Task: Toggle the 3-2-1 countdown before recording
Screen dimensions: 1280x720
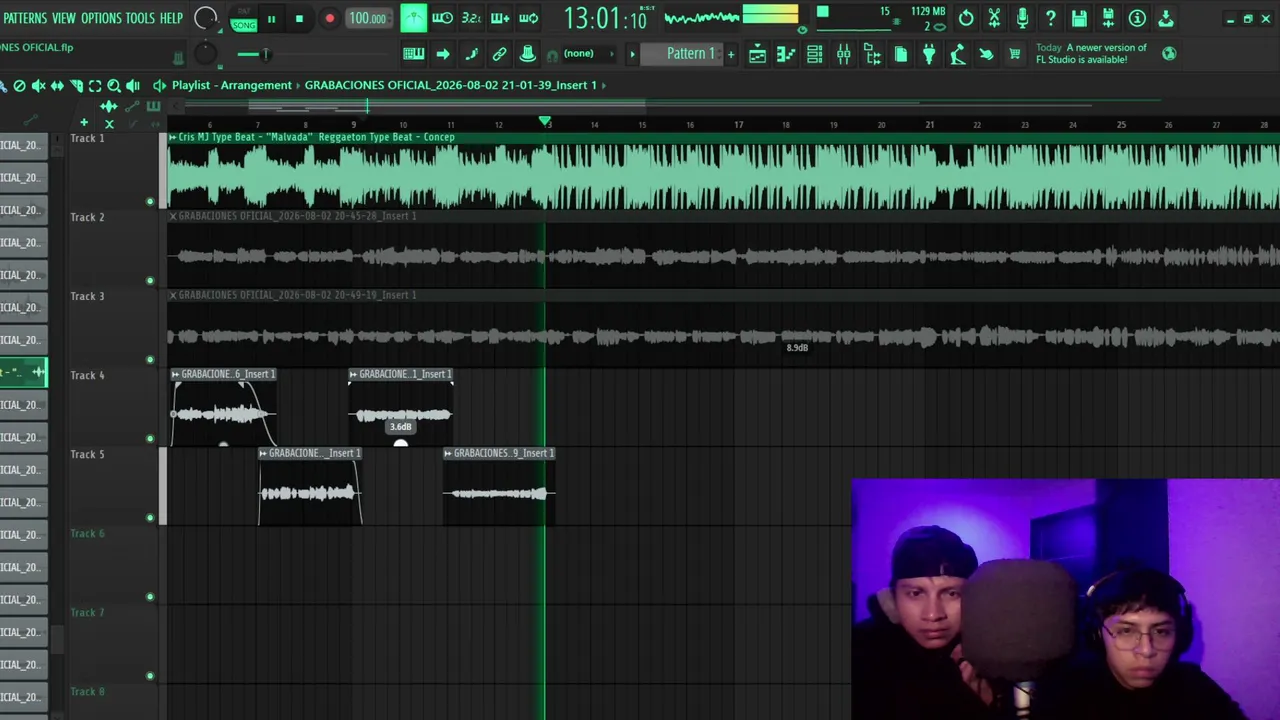Action: tap(471, 18)
